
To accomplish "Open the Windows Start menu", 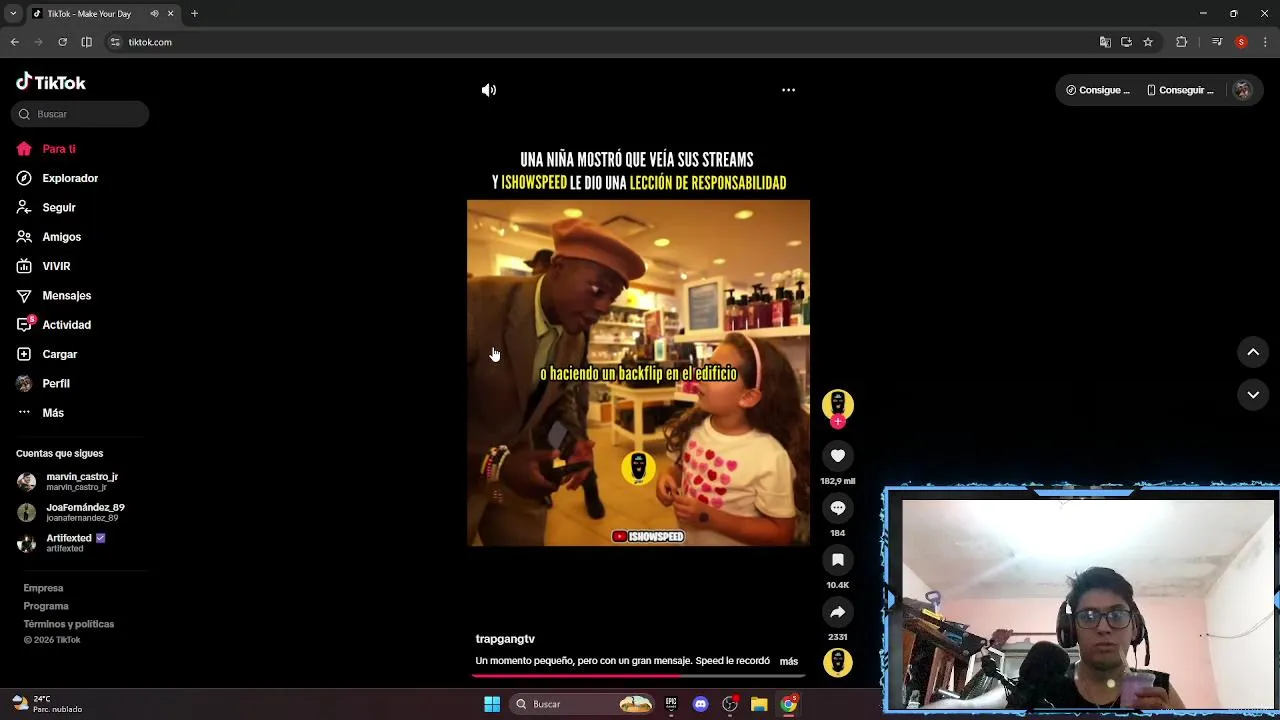I will (492, 704).
